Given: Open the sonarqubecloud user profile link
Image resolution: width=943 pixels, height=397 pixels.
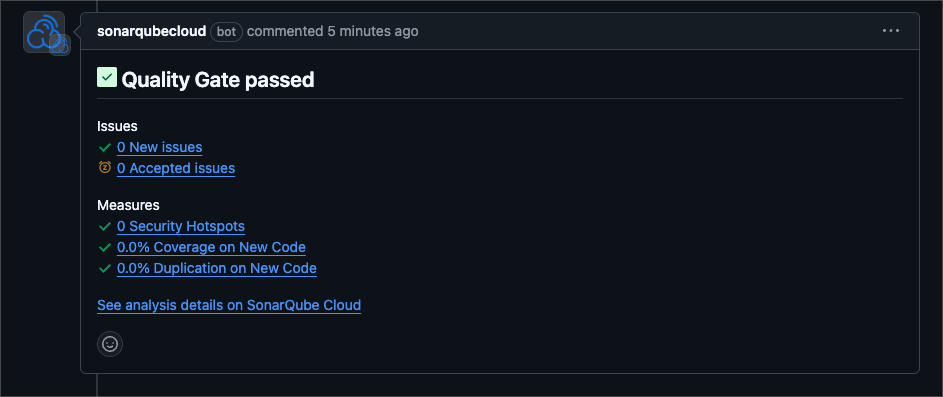Looking at the screenshot, I should tap(152, 31).
